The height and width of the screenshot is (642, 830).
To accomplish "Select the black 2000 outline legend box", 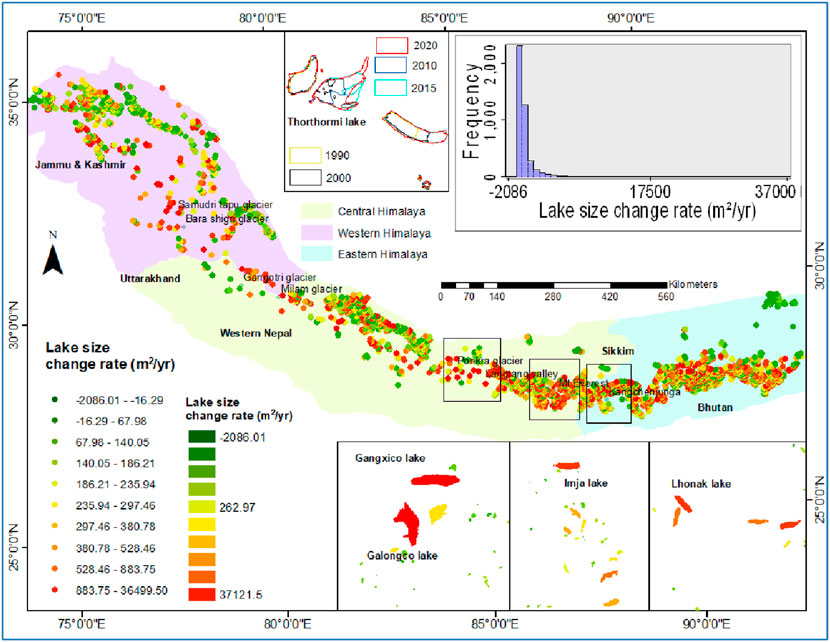I will coord(305,178).
